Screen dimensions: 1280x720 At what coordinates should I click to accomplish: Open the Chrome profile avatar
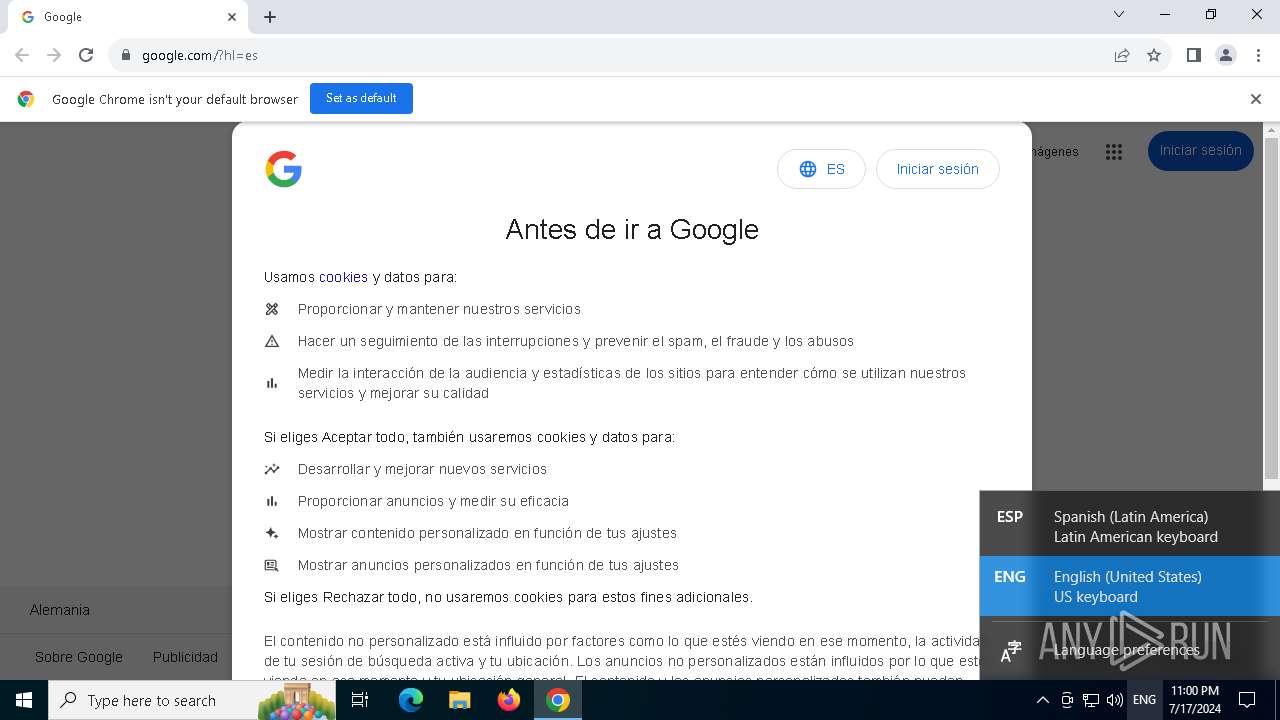(1226, 55)
